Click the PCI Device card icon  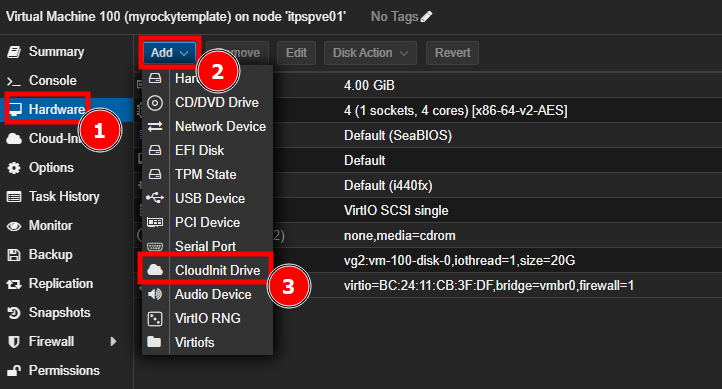point(155,222)
